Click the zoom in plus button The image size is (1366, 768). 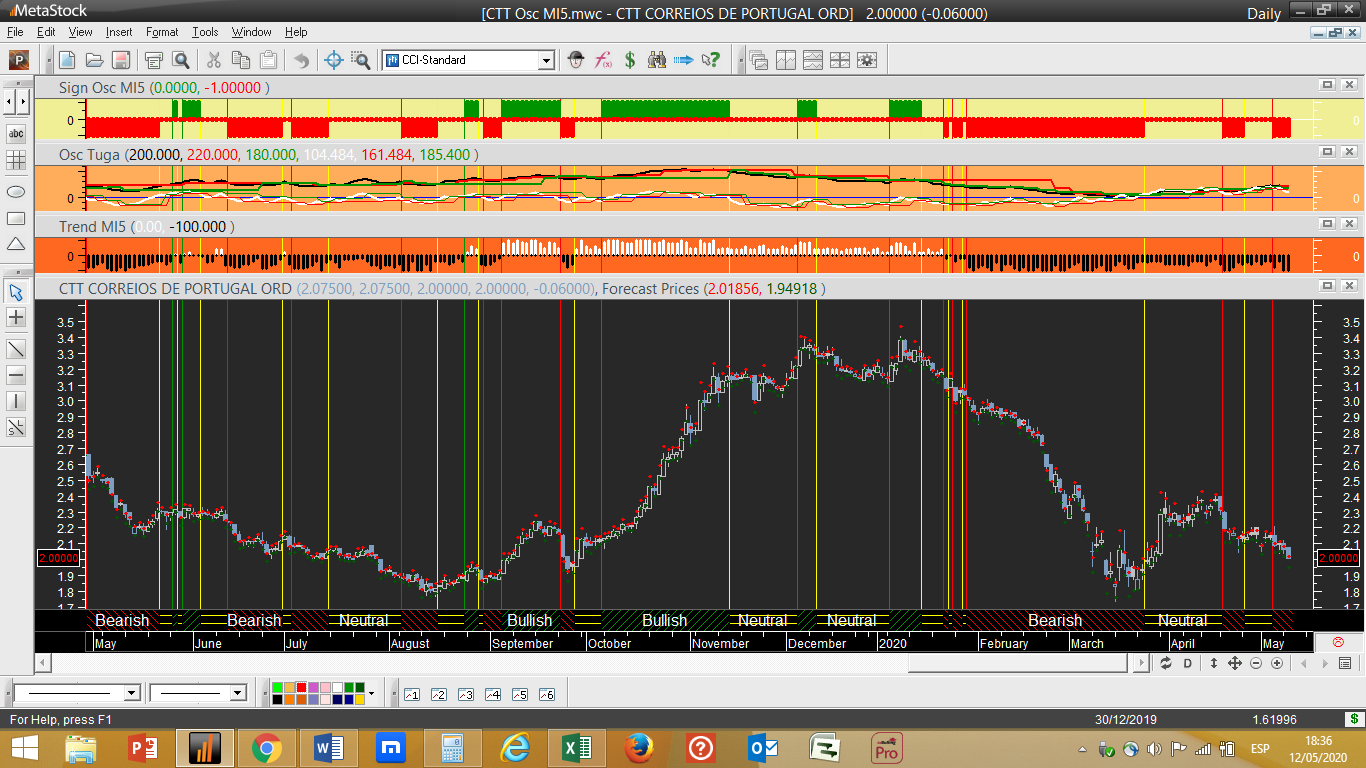[x=1277, y=663]
